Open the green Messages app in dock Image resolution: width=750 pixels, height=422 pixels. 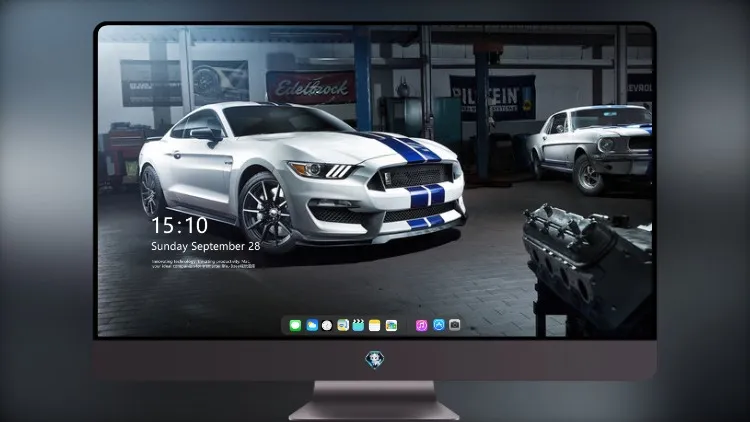pos(295,325)
